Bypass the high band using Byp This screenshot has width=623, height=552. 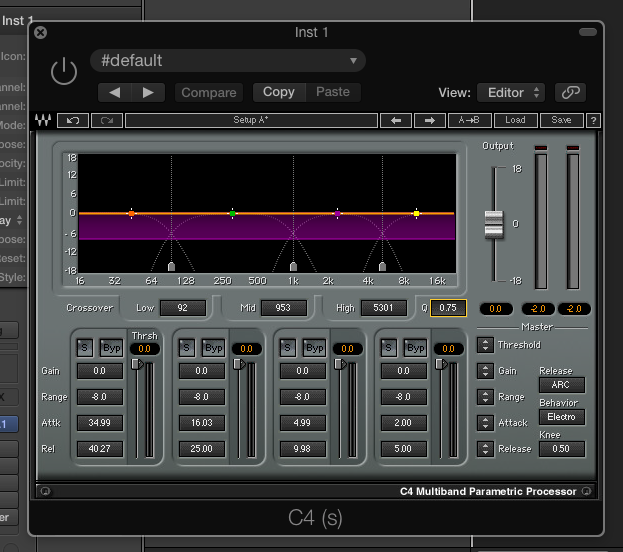pos(415,348)
